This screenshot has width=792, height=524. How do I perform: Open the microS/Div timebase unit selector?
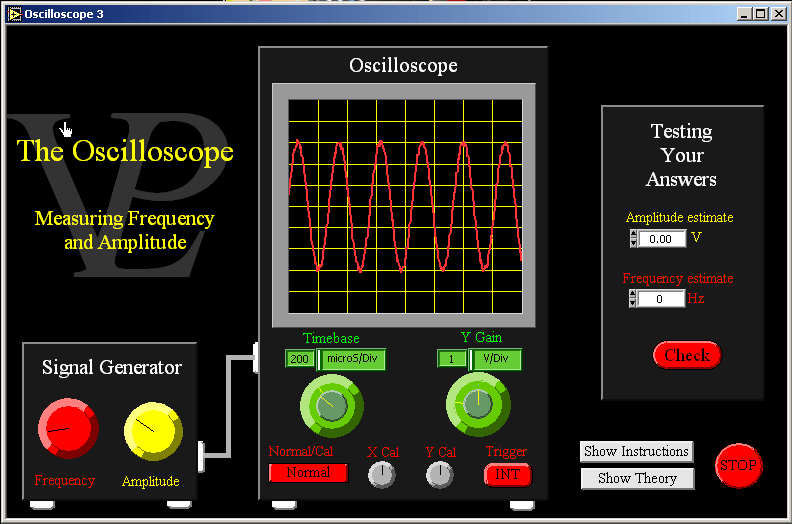point(353,360)
